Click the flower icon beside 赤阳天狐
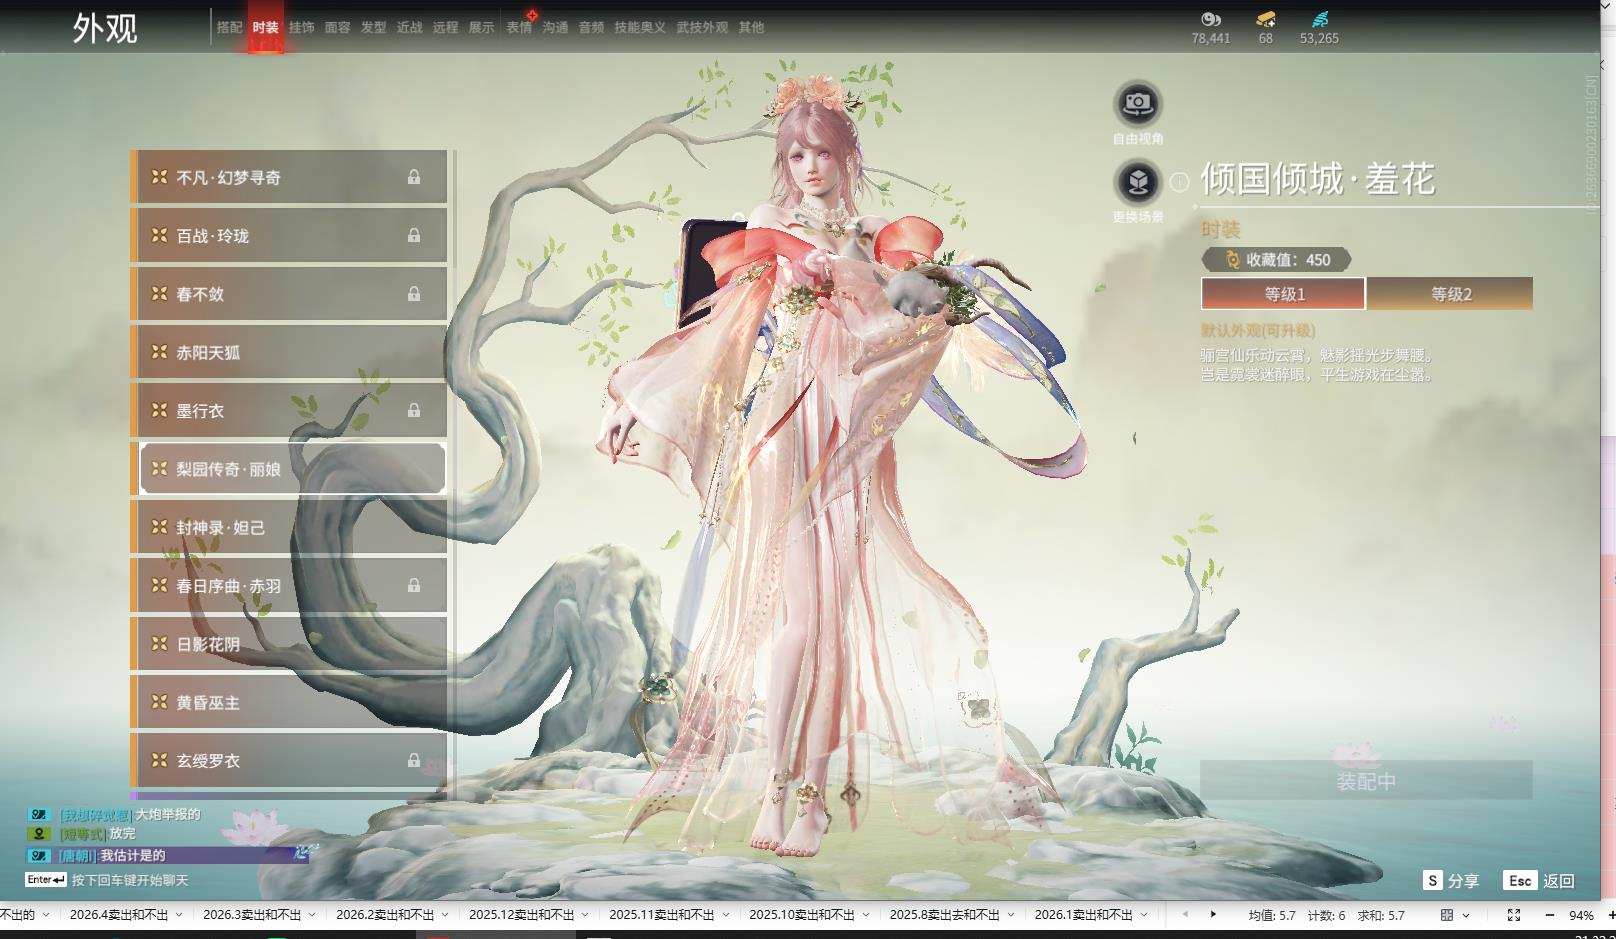 (x=159, y=352)
